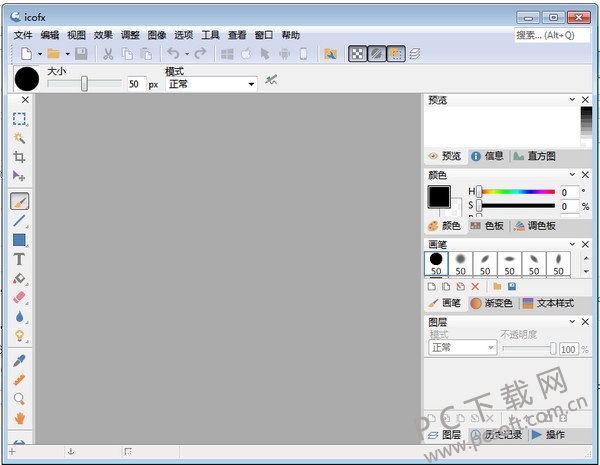Close the 预览 panel
The height and width of the screenshot is (465, 600).
pyautogui.click(x=585, y=100)
